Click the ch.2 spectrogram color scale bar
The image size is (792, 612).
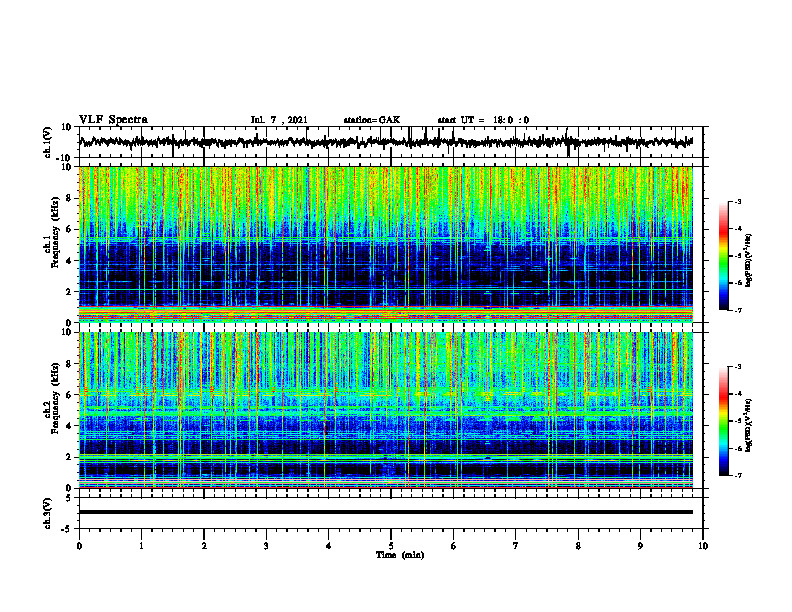point(723,421)
